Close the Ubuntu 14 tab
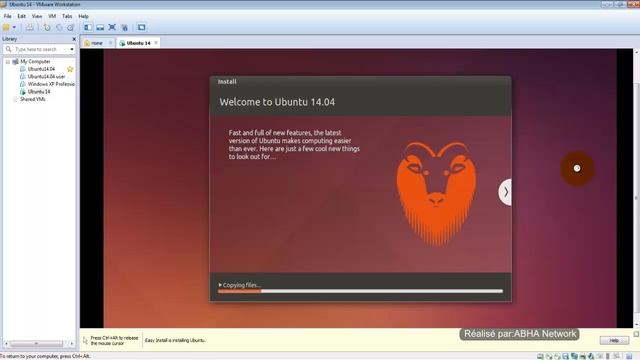Image resolution: width=640 pixels, height=360 pixels. click(x=156, y=43)
